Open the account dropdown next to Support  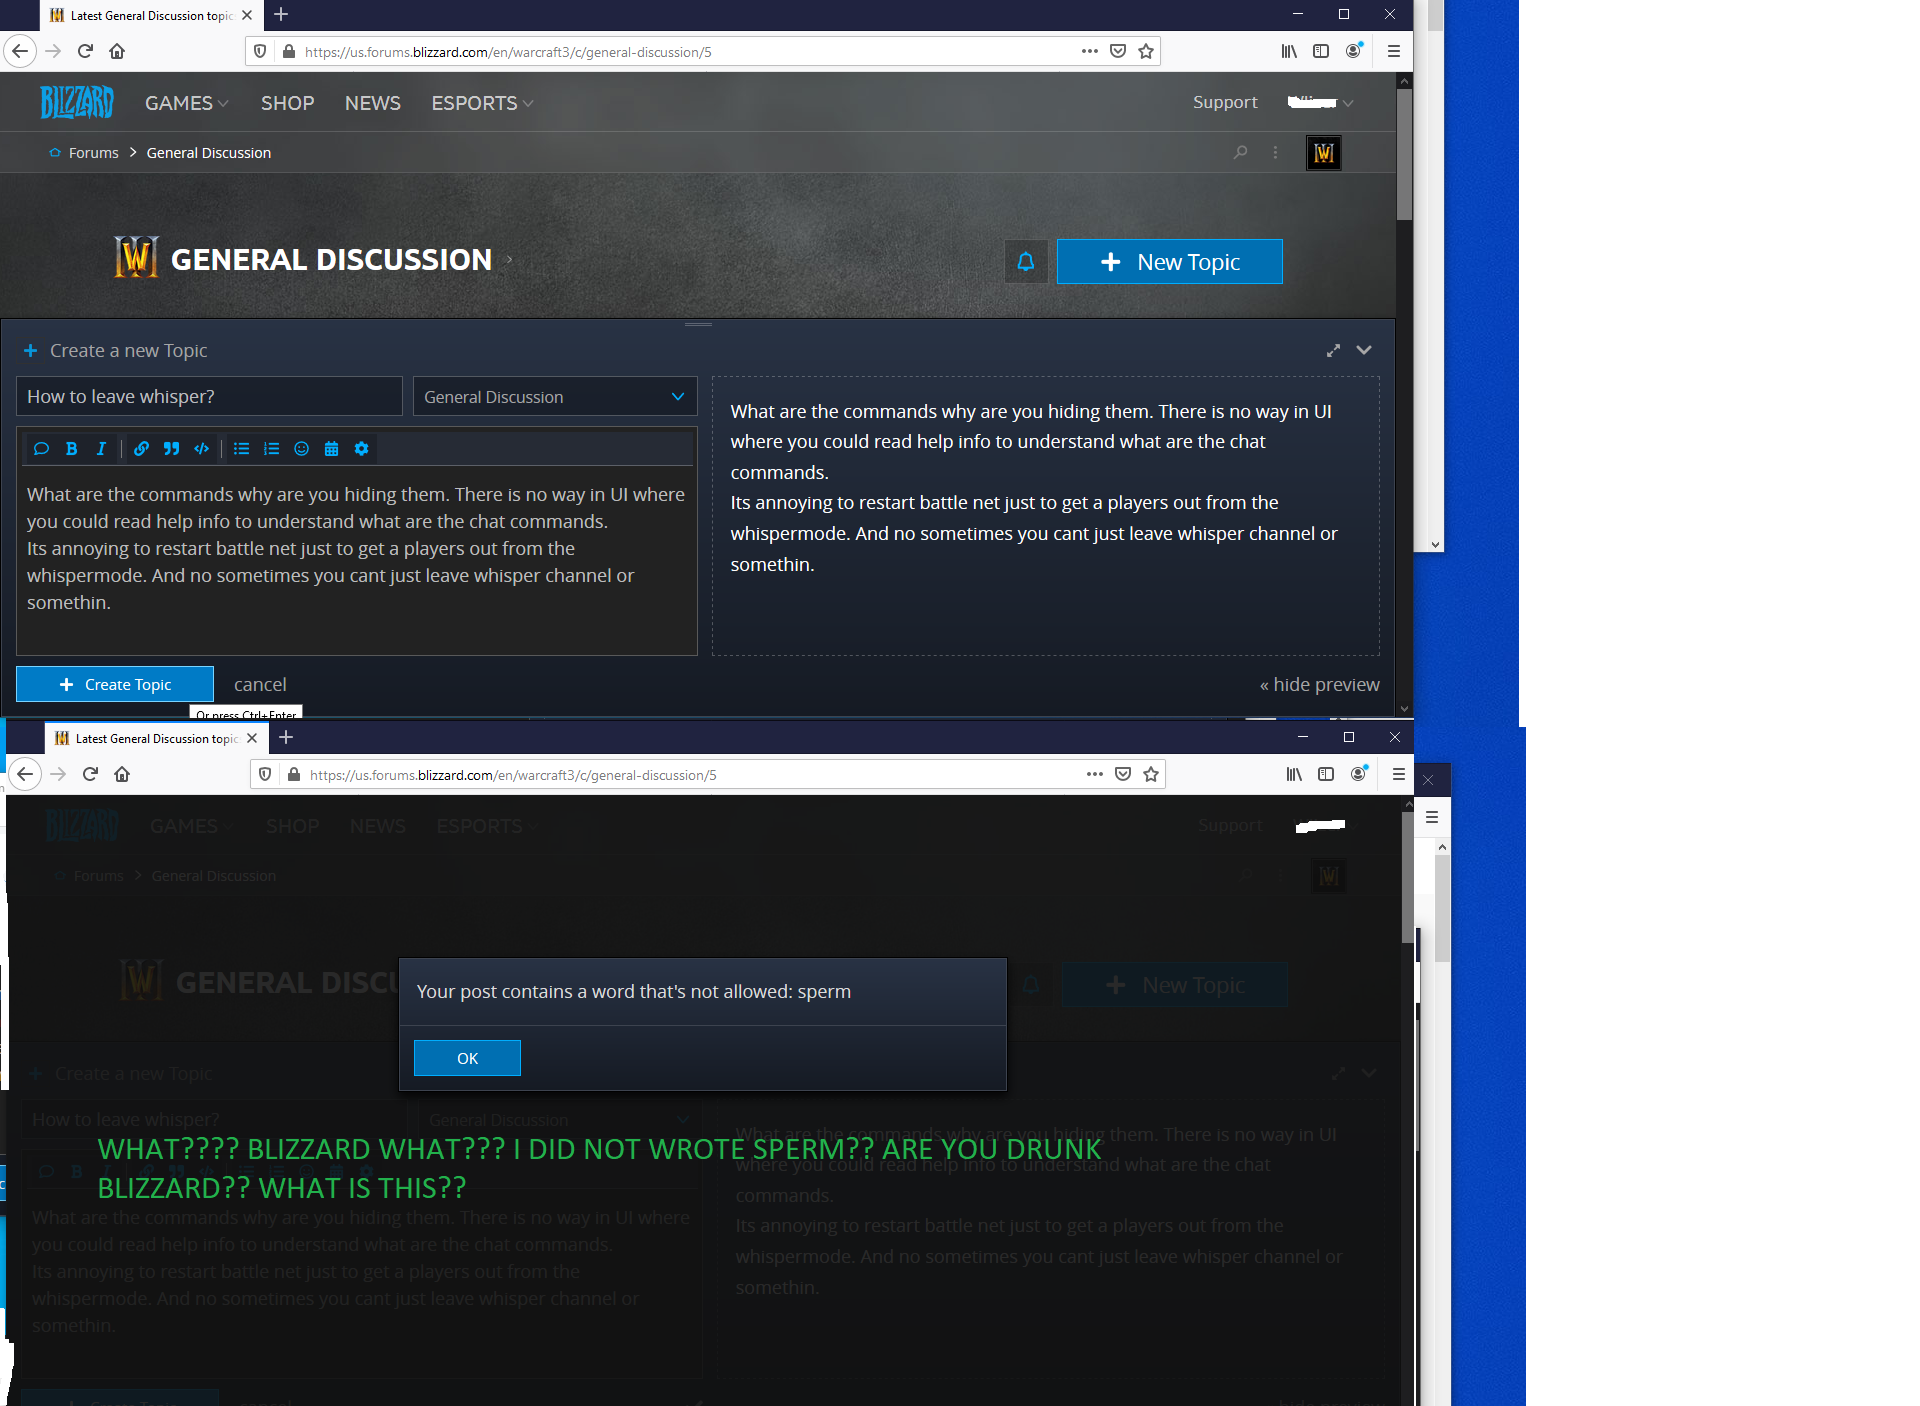(x=1321, y=102)
